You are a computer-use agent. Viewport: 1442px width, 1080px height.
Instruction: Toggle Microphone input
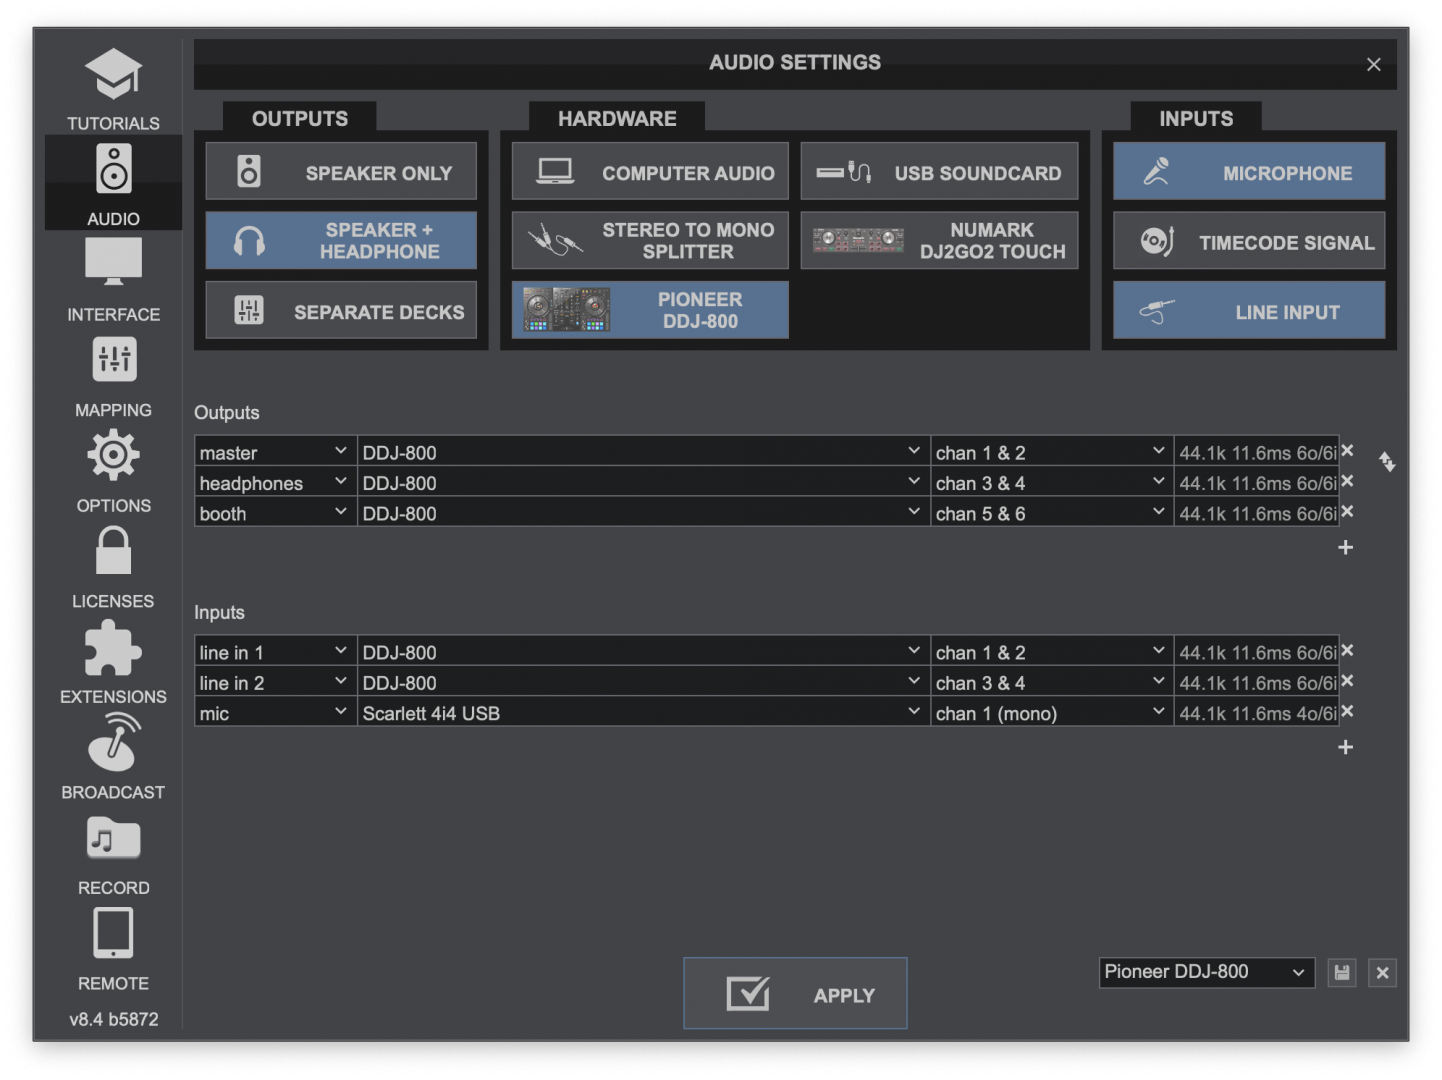[x=1249, y=172]
